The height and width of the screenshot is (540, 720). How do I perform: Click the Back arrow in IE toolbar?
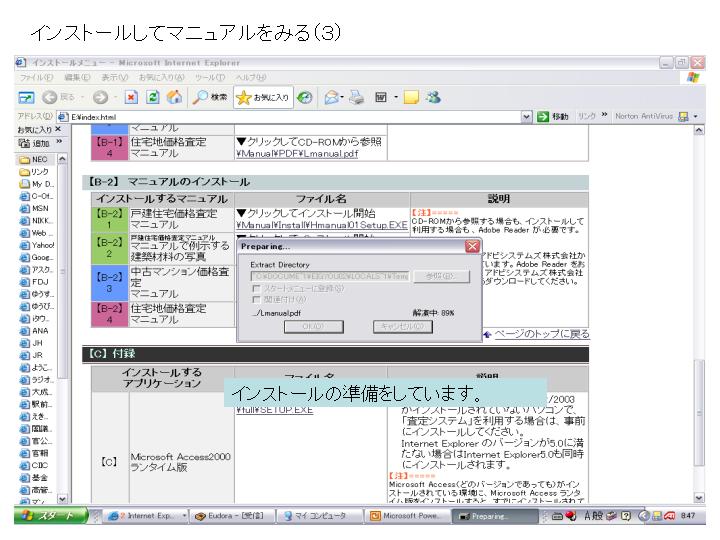(50, 97)
